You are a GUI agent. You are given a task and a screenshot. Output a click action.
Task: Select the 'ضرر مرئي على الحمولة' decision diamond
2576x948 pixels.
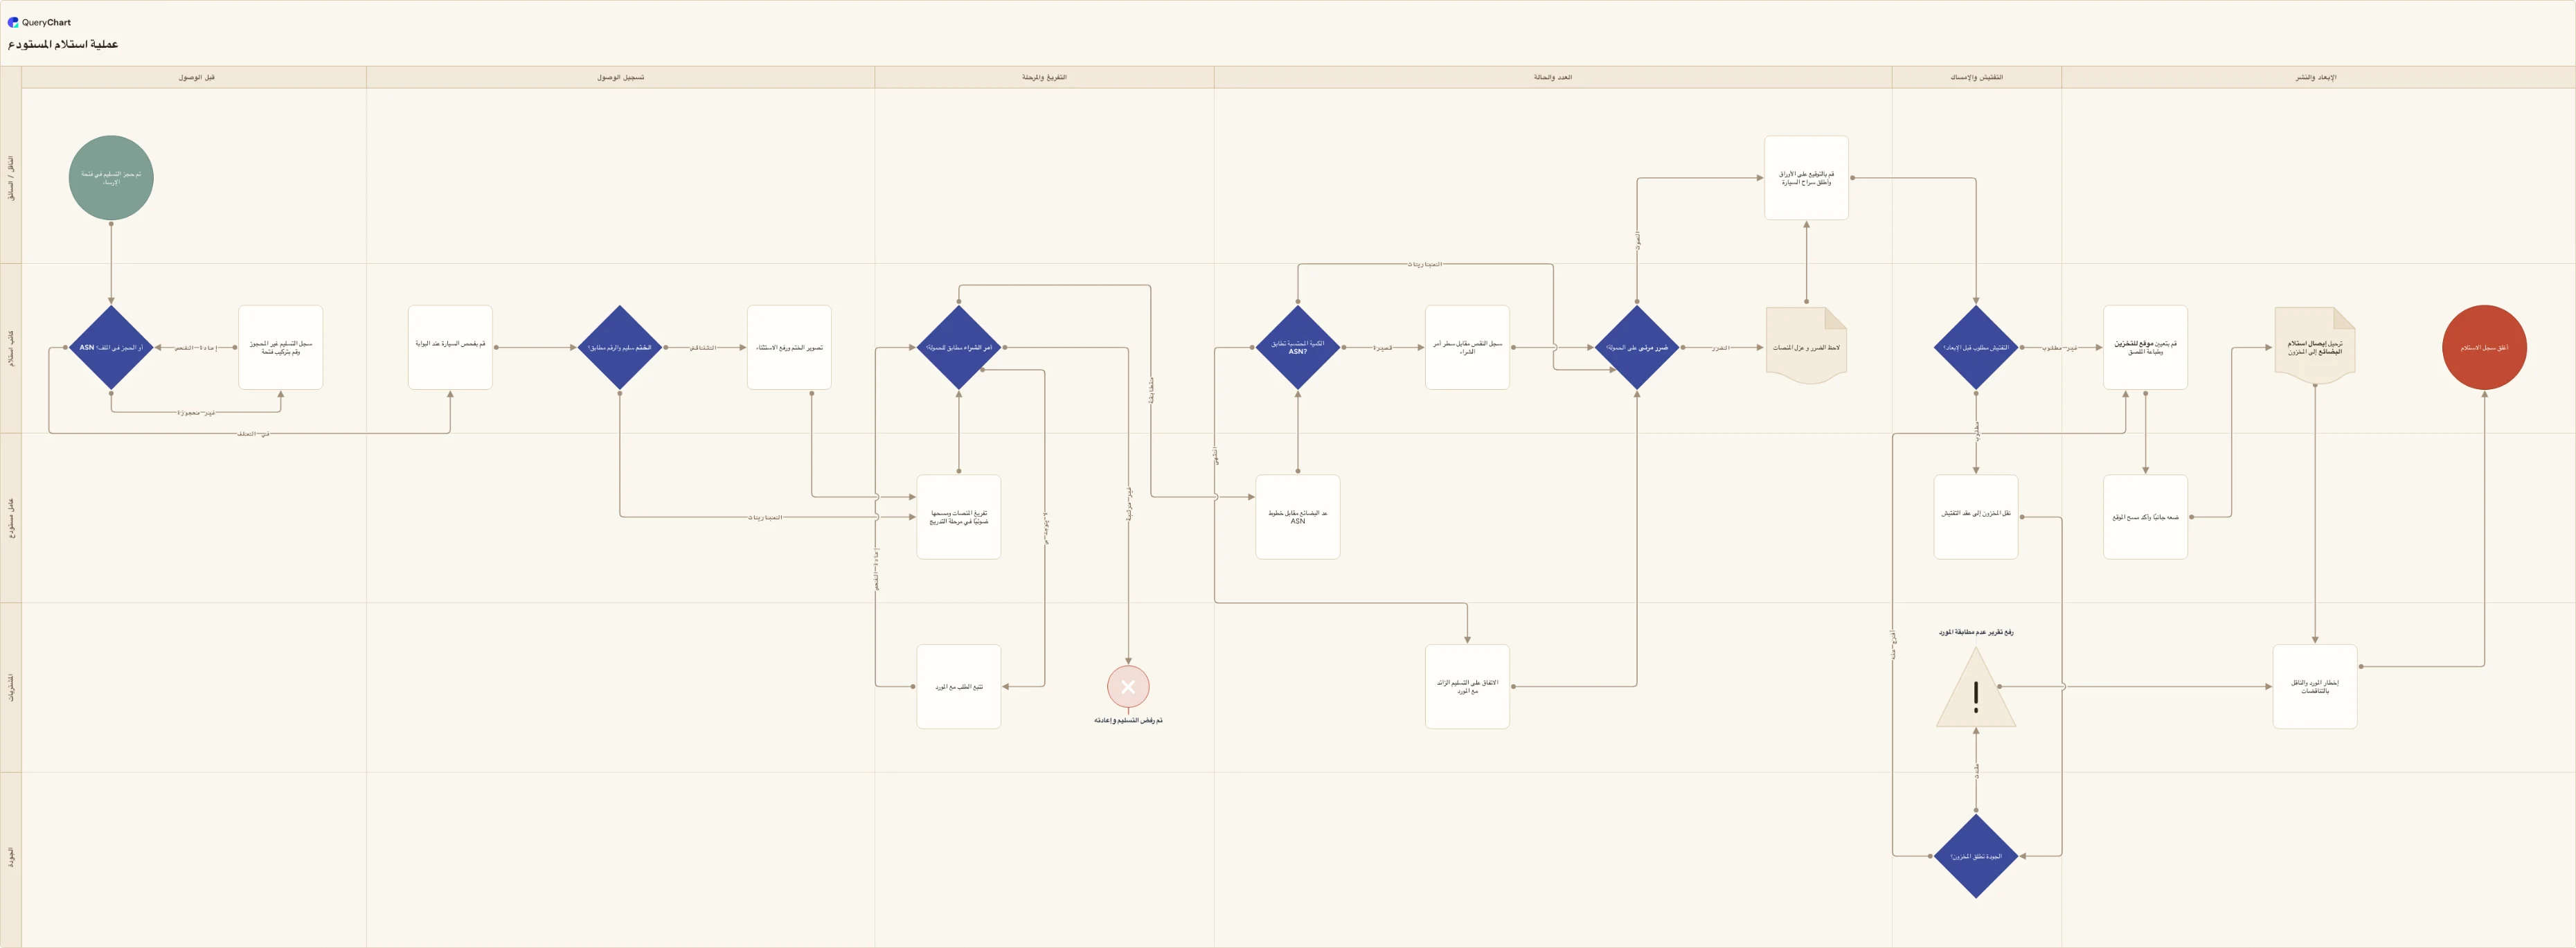[1637, 347]
